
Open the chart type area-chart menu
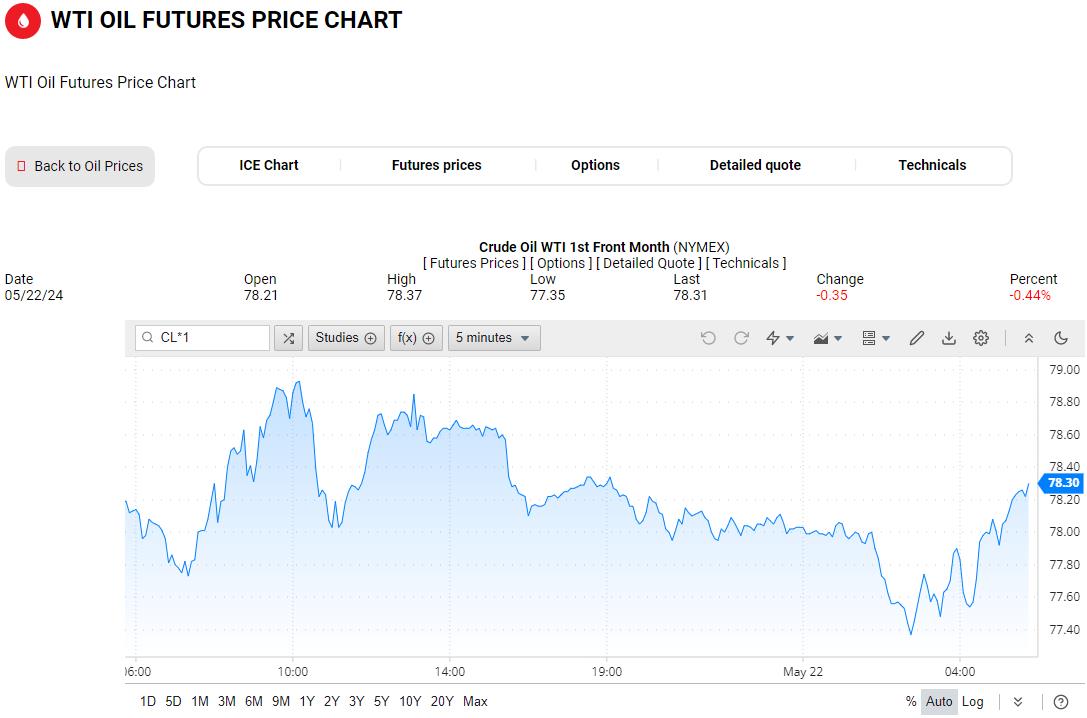point(827,338)
